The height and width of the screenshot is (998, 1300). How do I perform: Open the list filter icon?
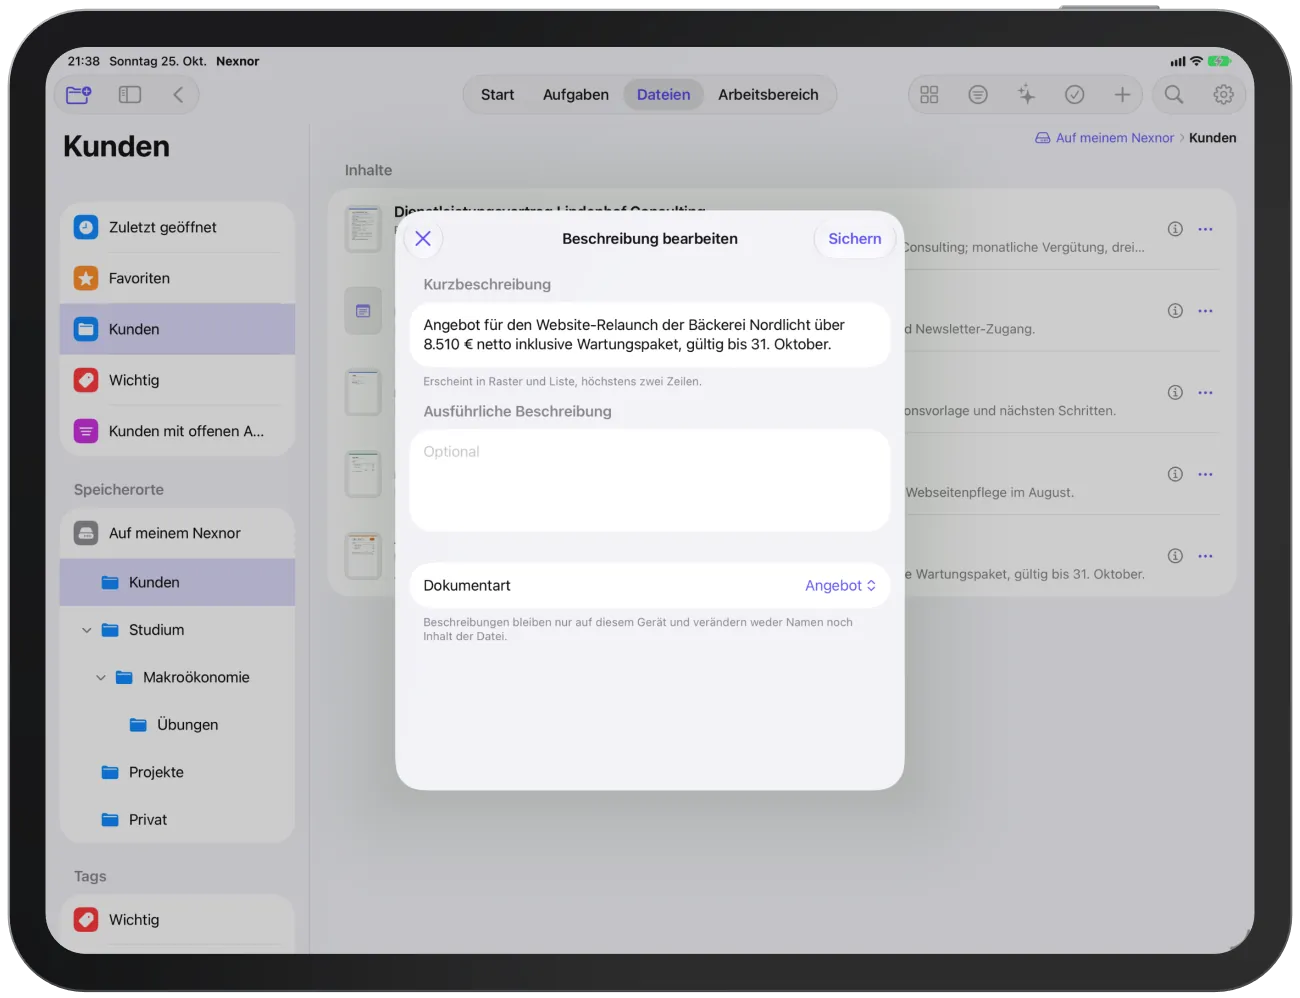[978, 95]
